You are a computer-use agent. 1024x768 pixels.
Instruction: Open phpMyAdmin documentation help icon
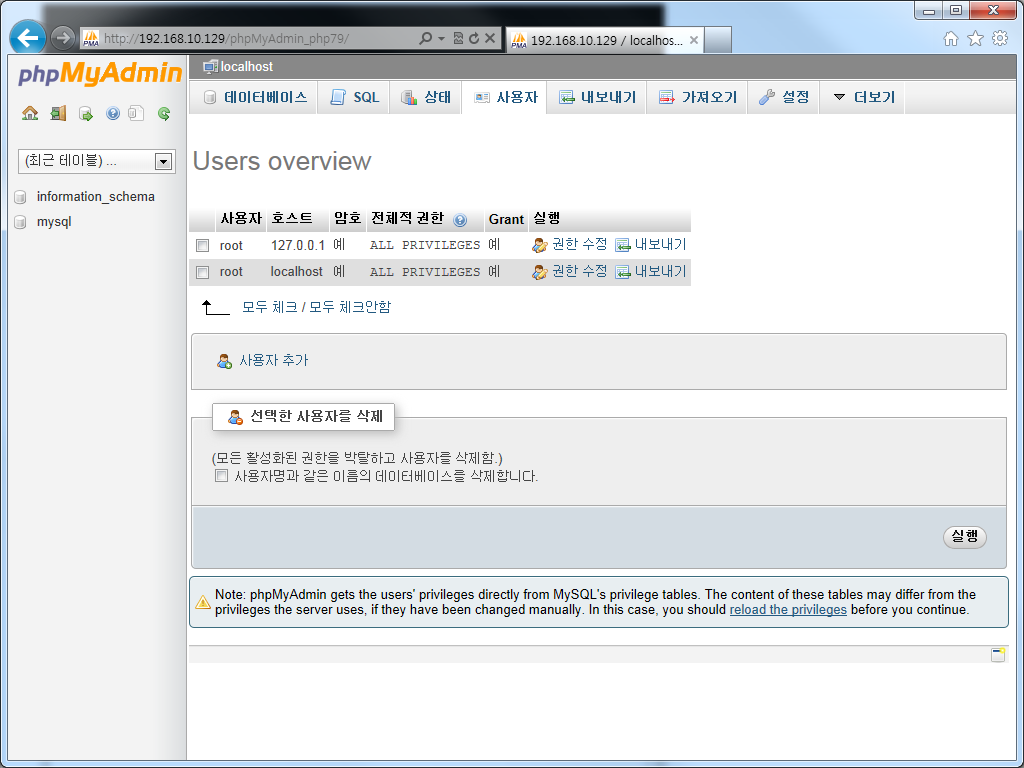[x=113, y=114]
